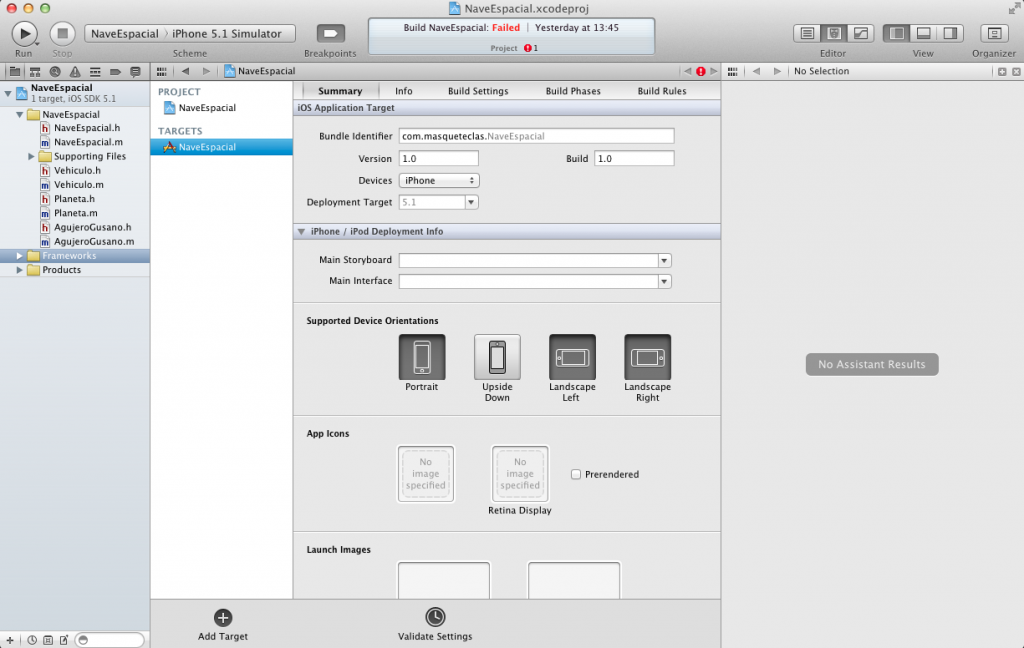
Task: Expand the Supporting Files group
Action: tap(31, 156)
